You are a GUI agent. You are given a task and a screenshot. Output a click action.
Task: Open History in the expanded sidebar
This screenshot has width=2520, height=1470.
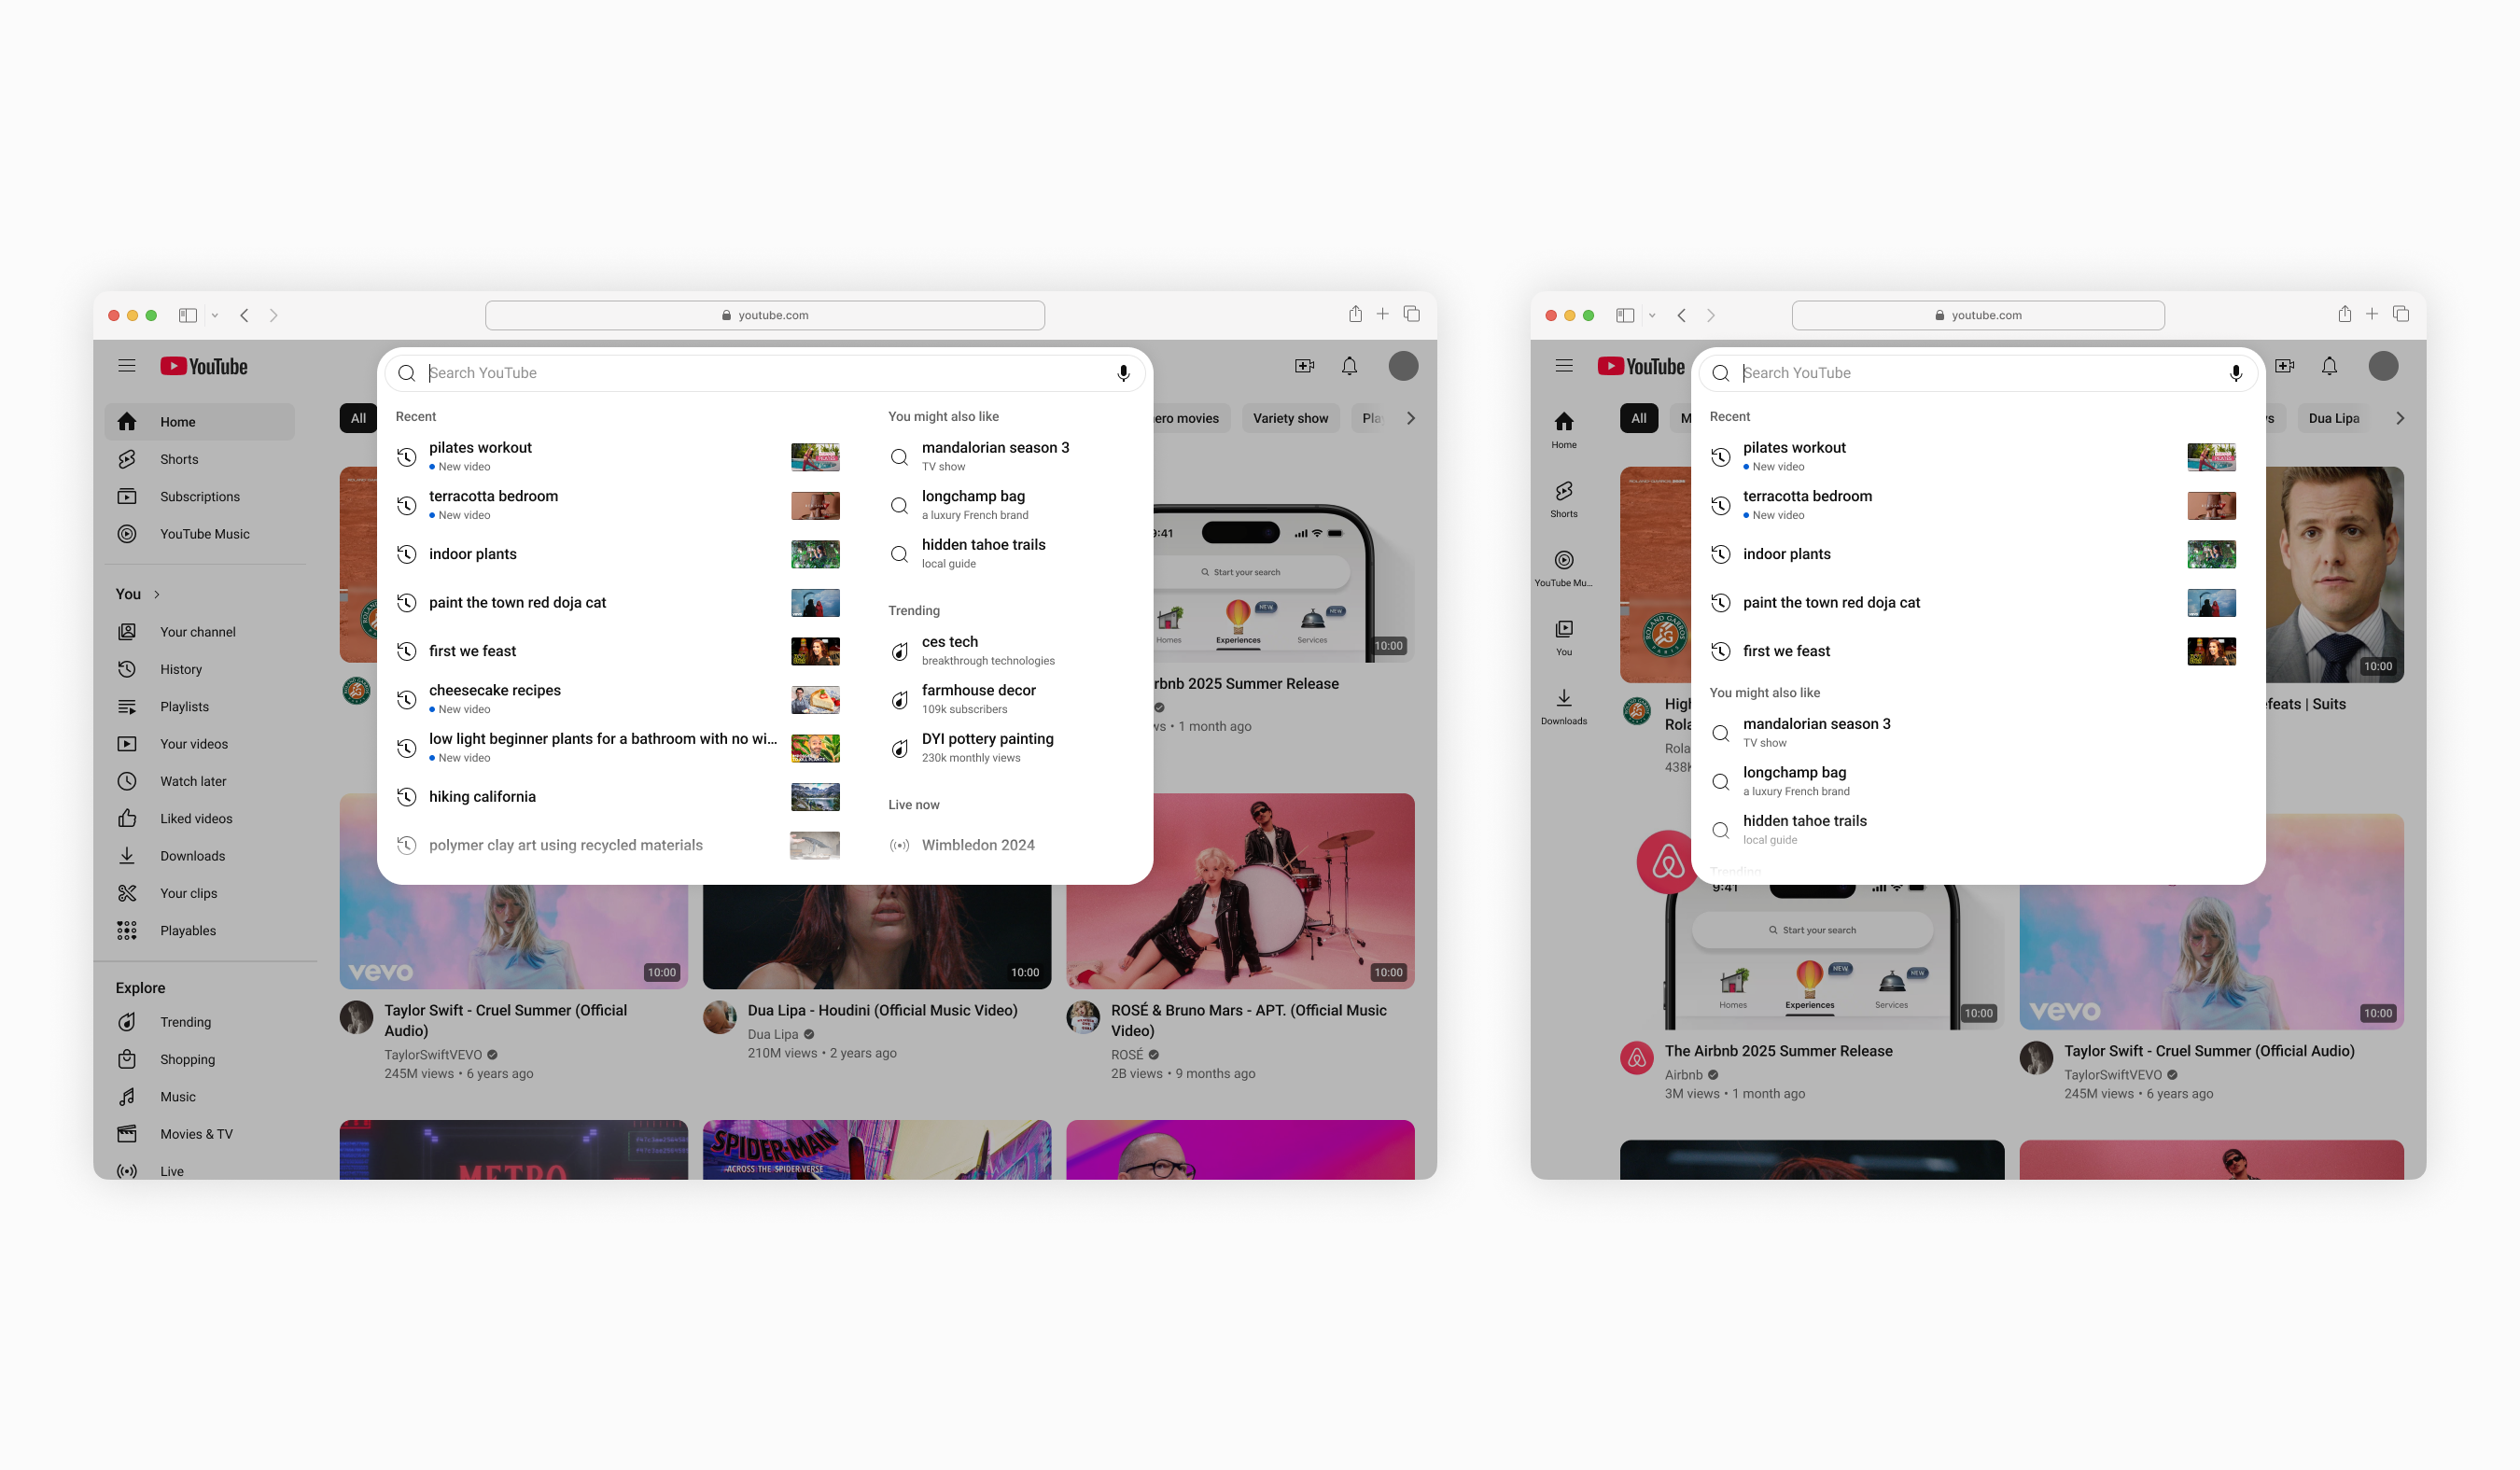[x=181, y=669]
